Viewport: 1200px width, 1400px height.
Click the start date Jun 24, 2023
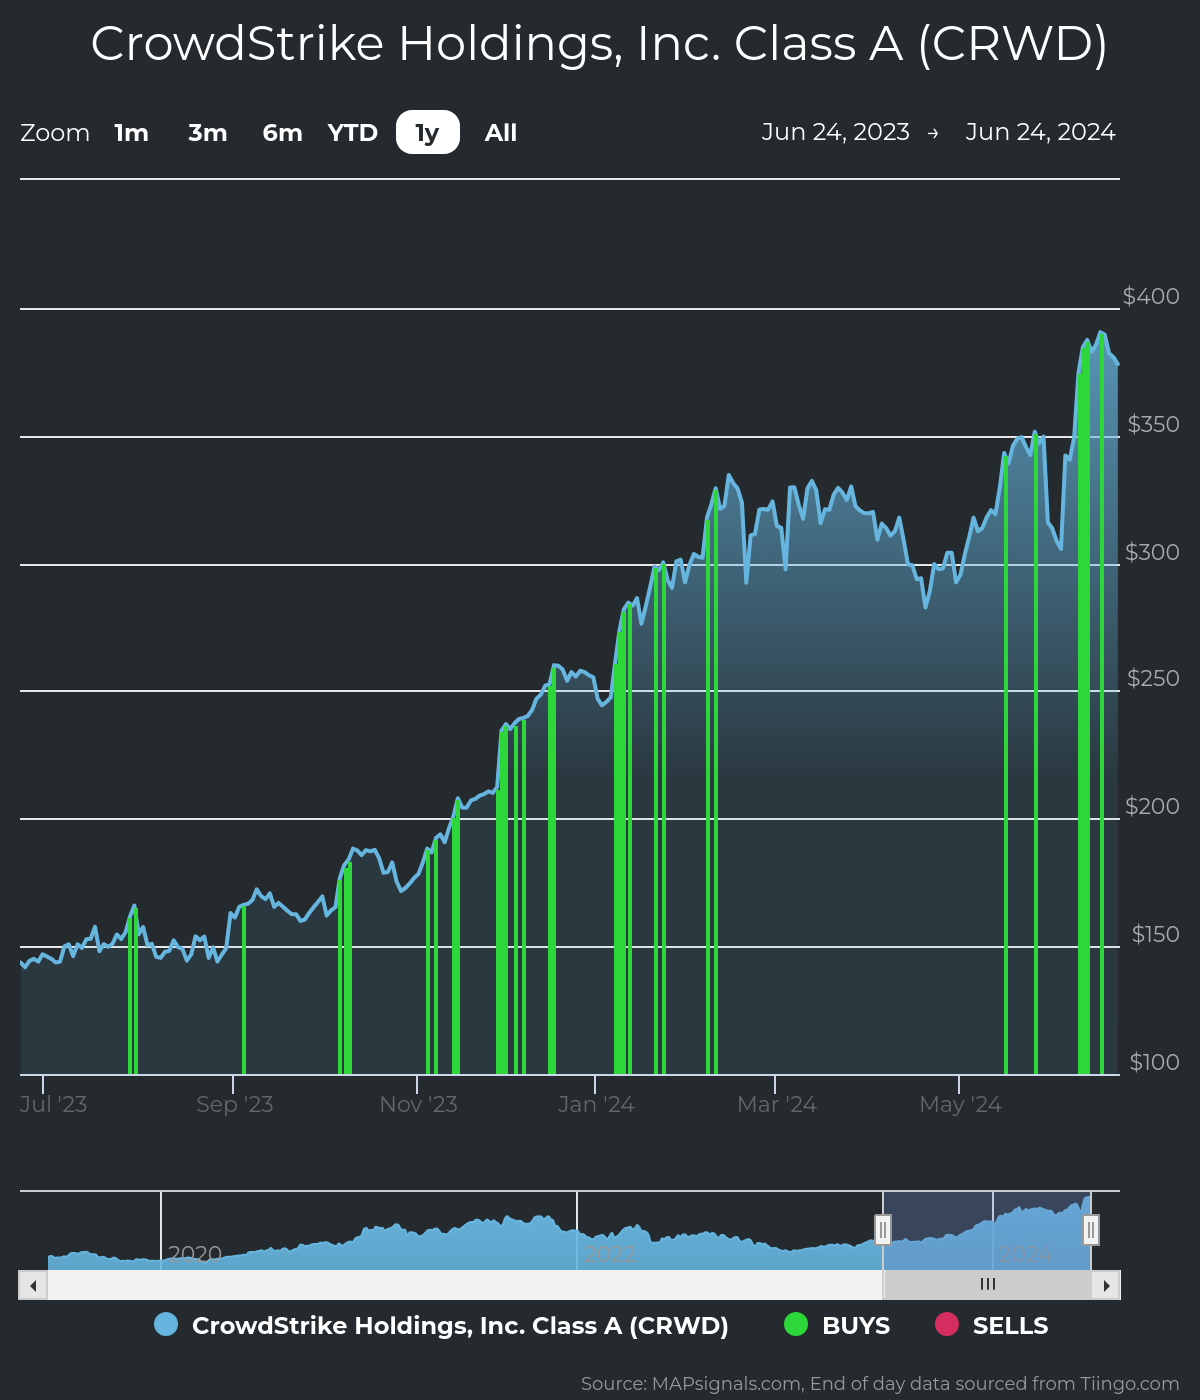tap(836, 131)
